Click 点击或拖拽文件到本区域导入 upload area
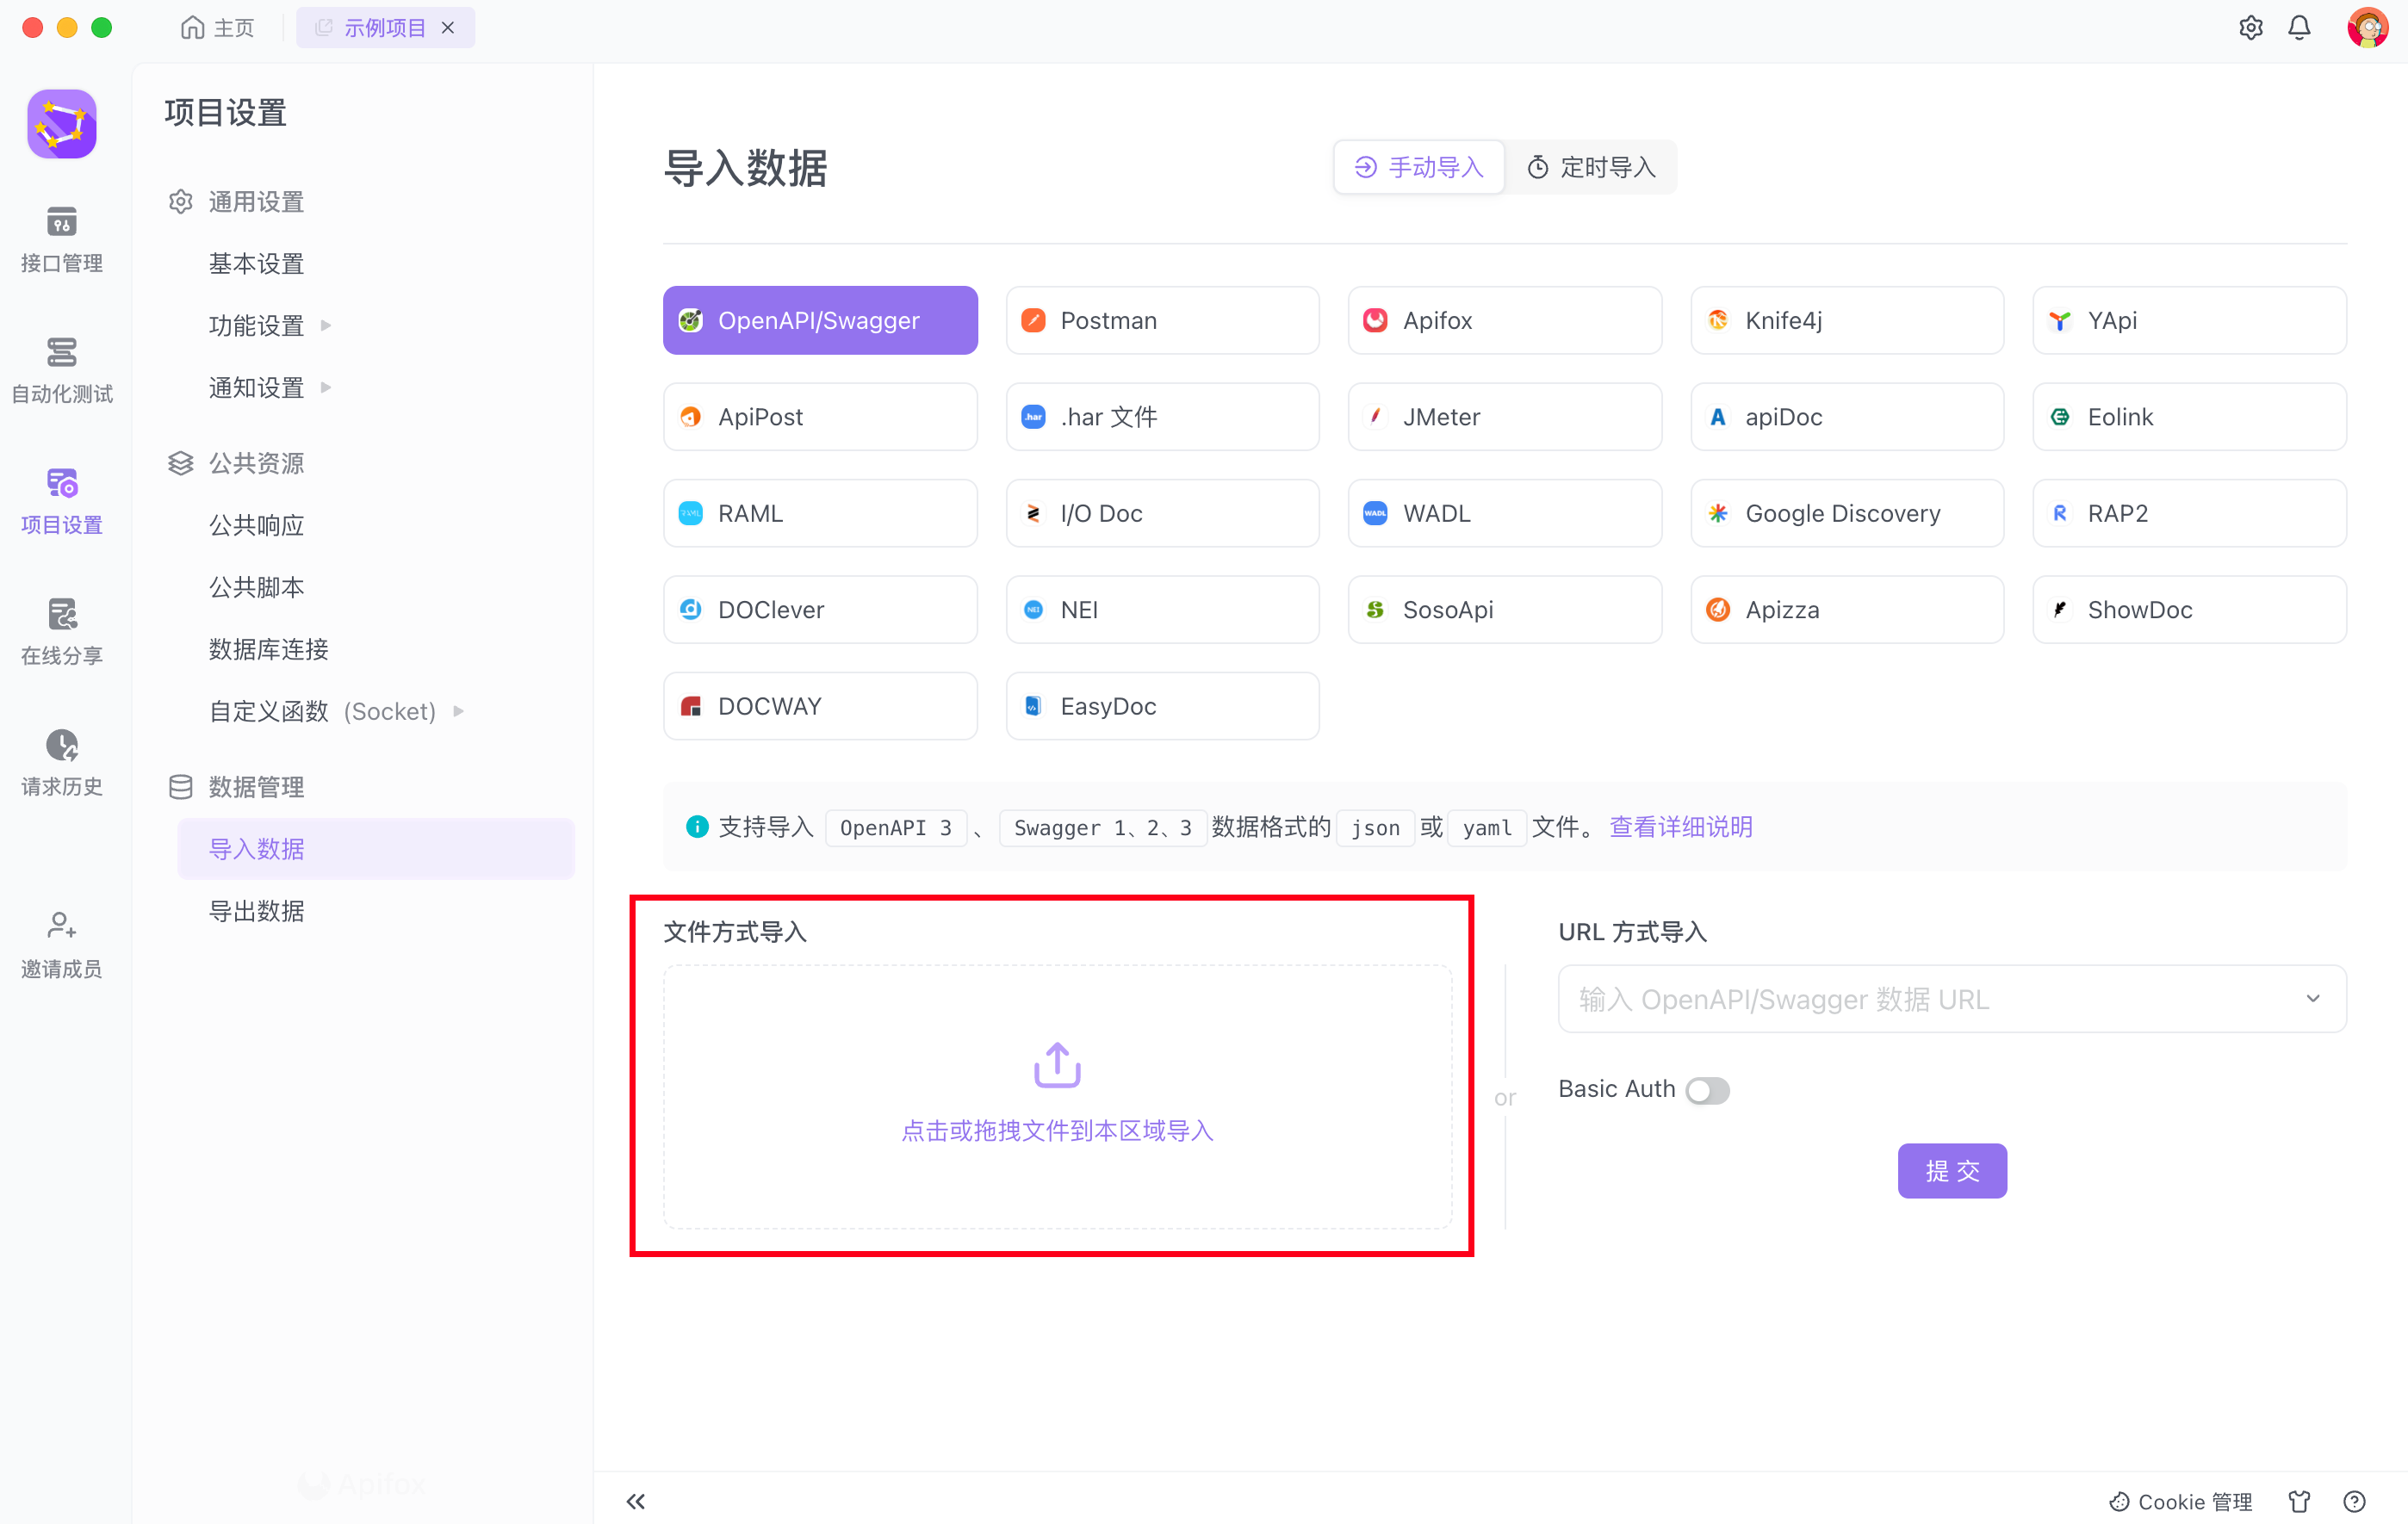This screenshot has height=1524, width=2408. click(1057, 1097)
